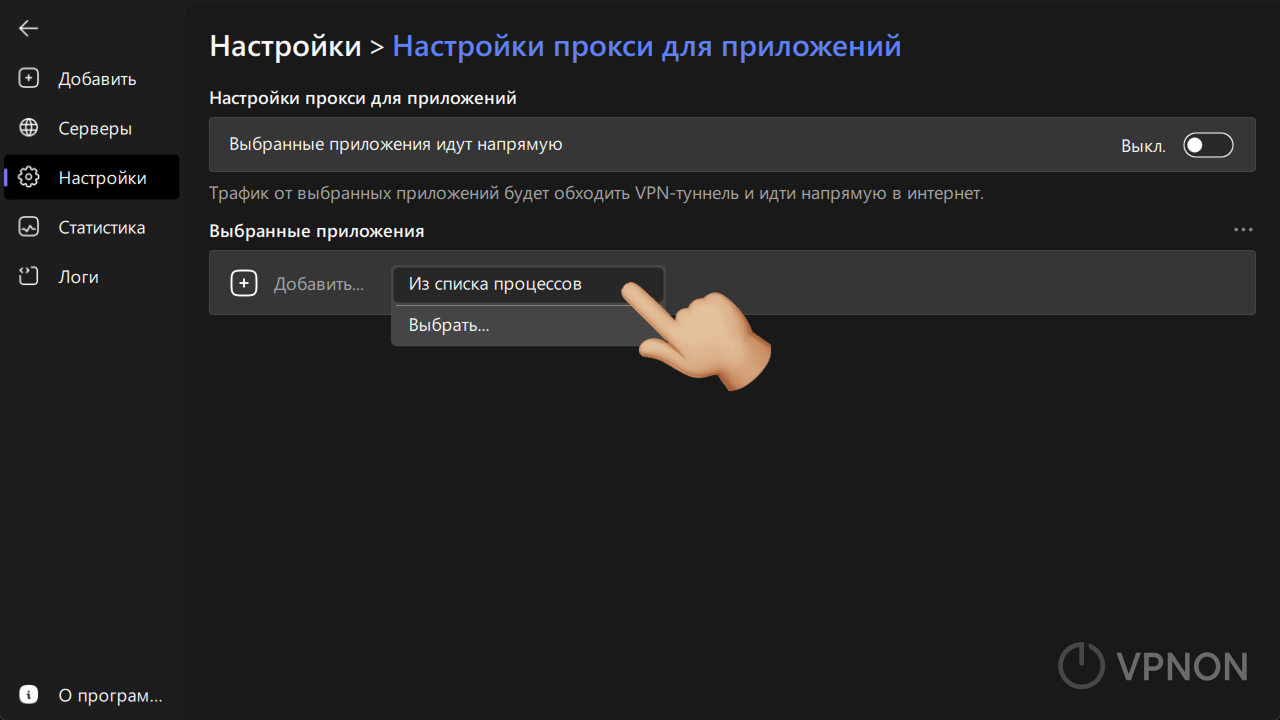
Task: Open the ellipsis menu near Выбранные приложения
Action: [x=1243, y=229]
